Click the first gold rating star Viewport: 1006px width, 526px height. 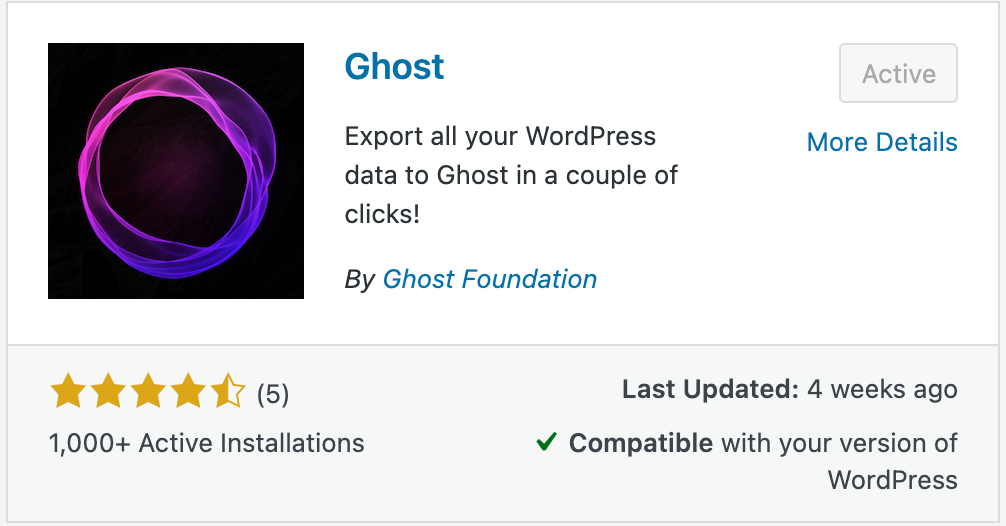coord(68,391)
